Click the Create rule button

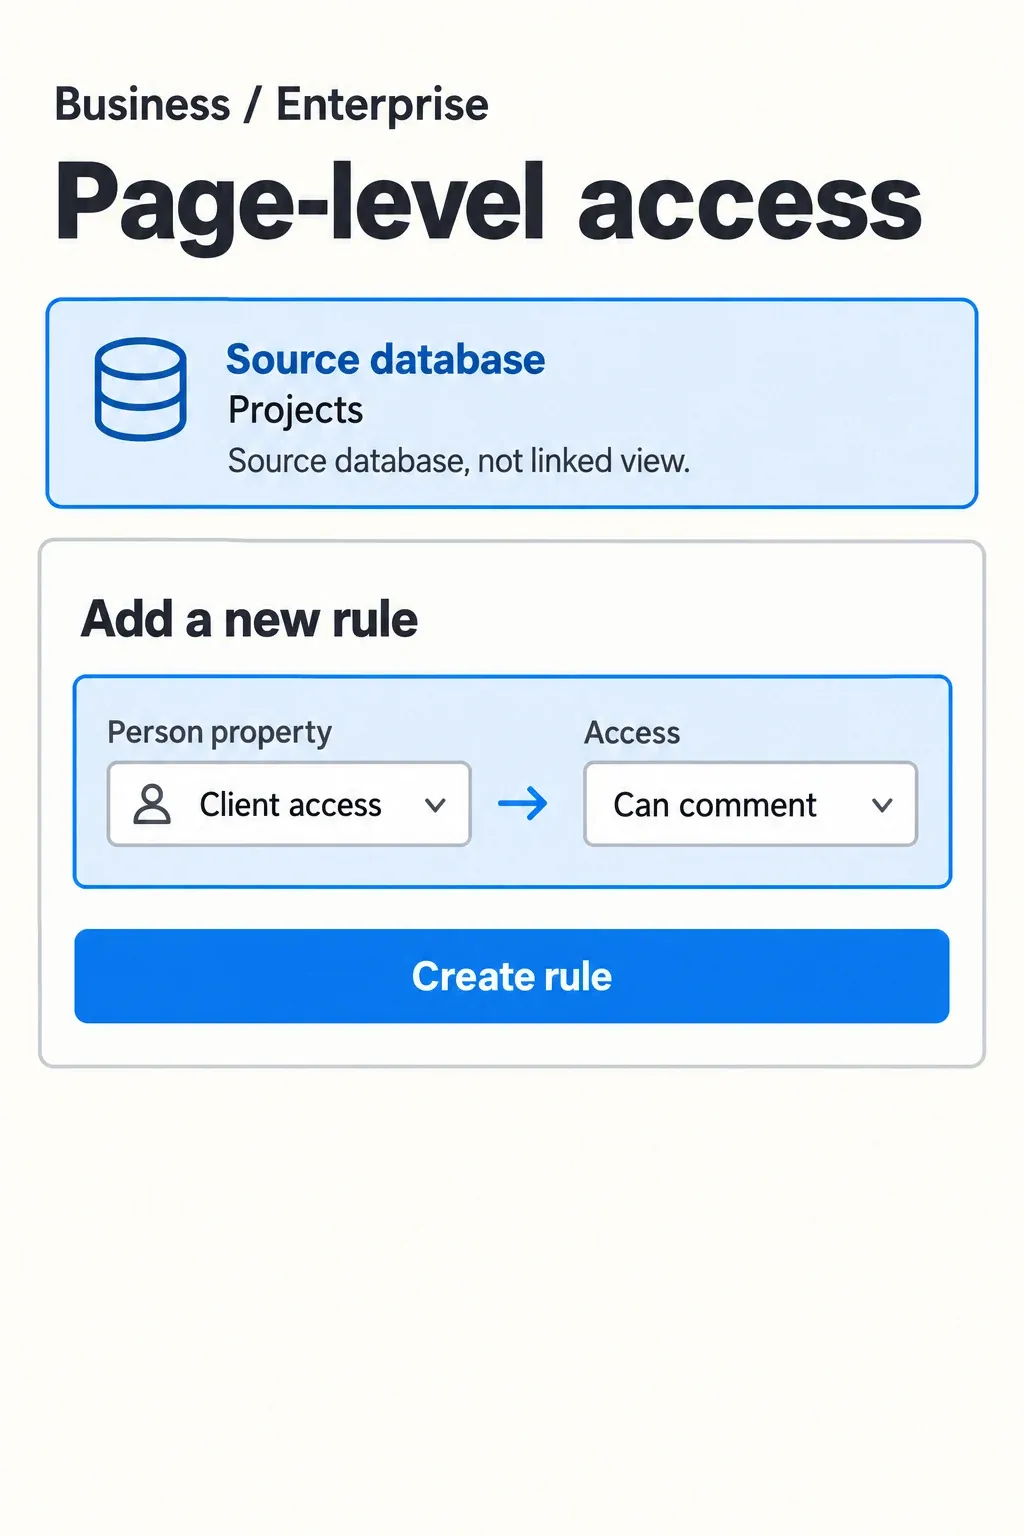coord(511,976)
